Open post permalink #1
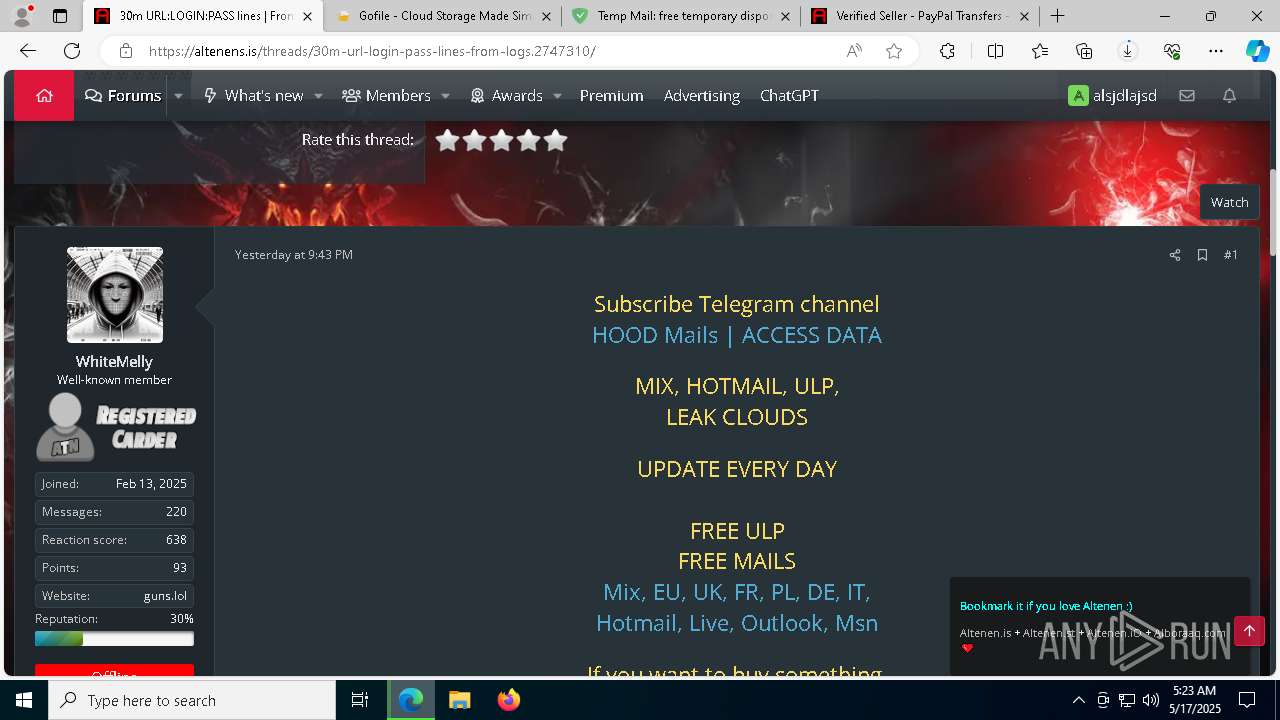1280x720 pixels. 1231,255
